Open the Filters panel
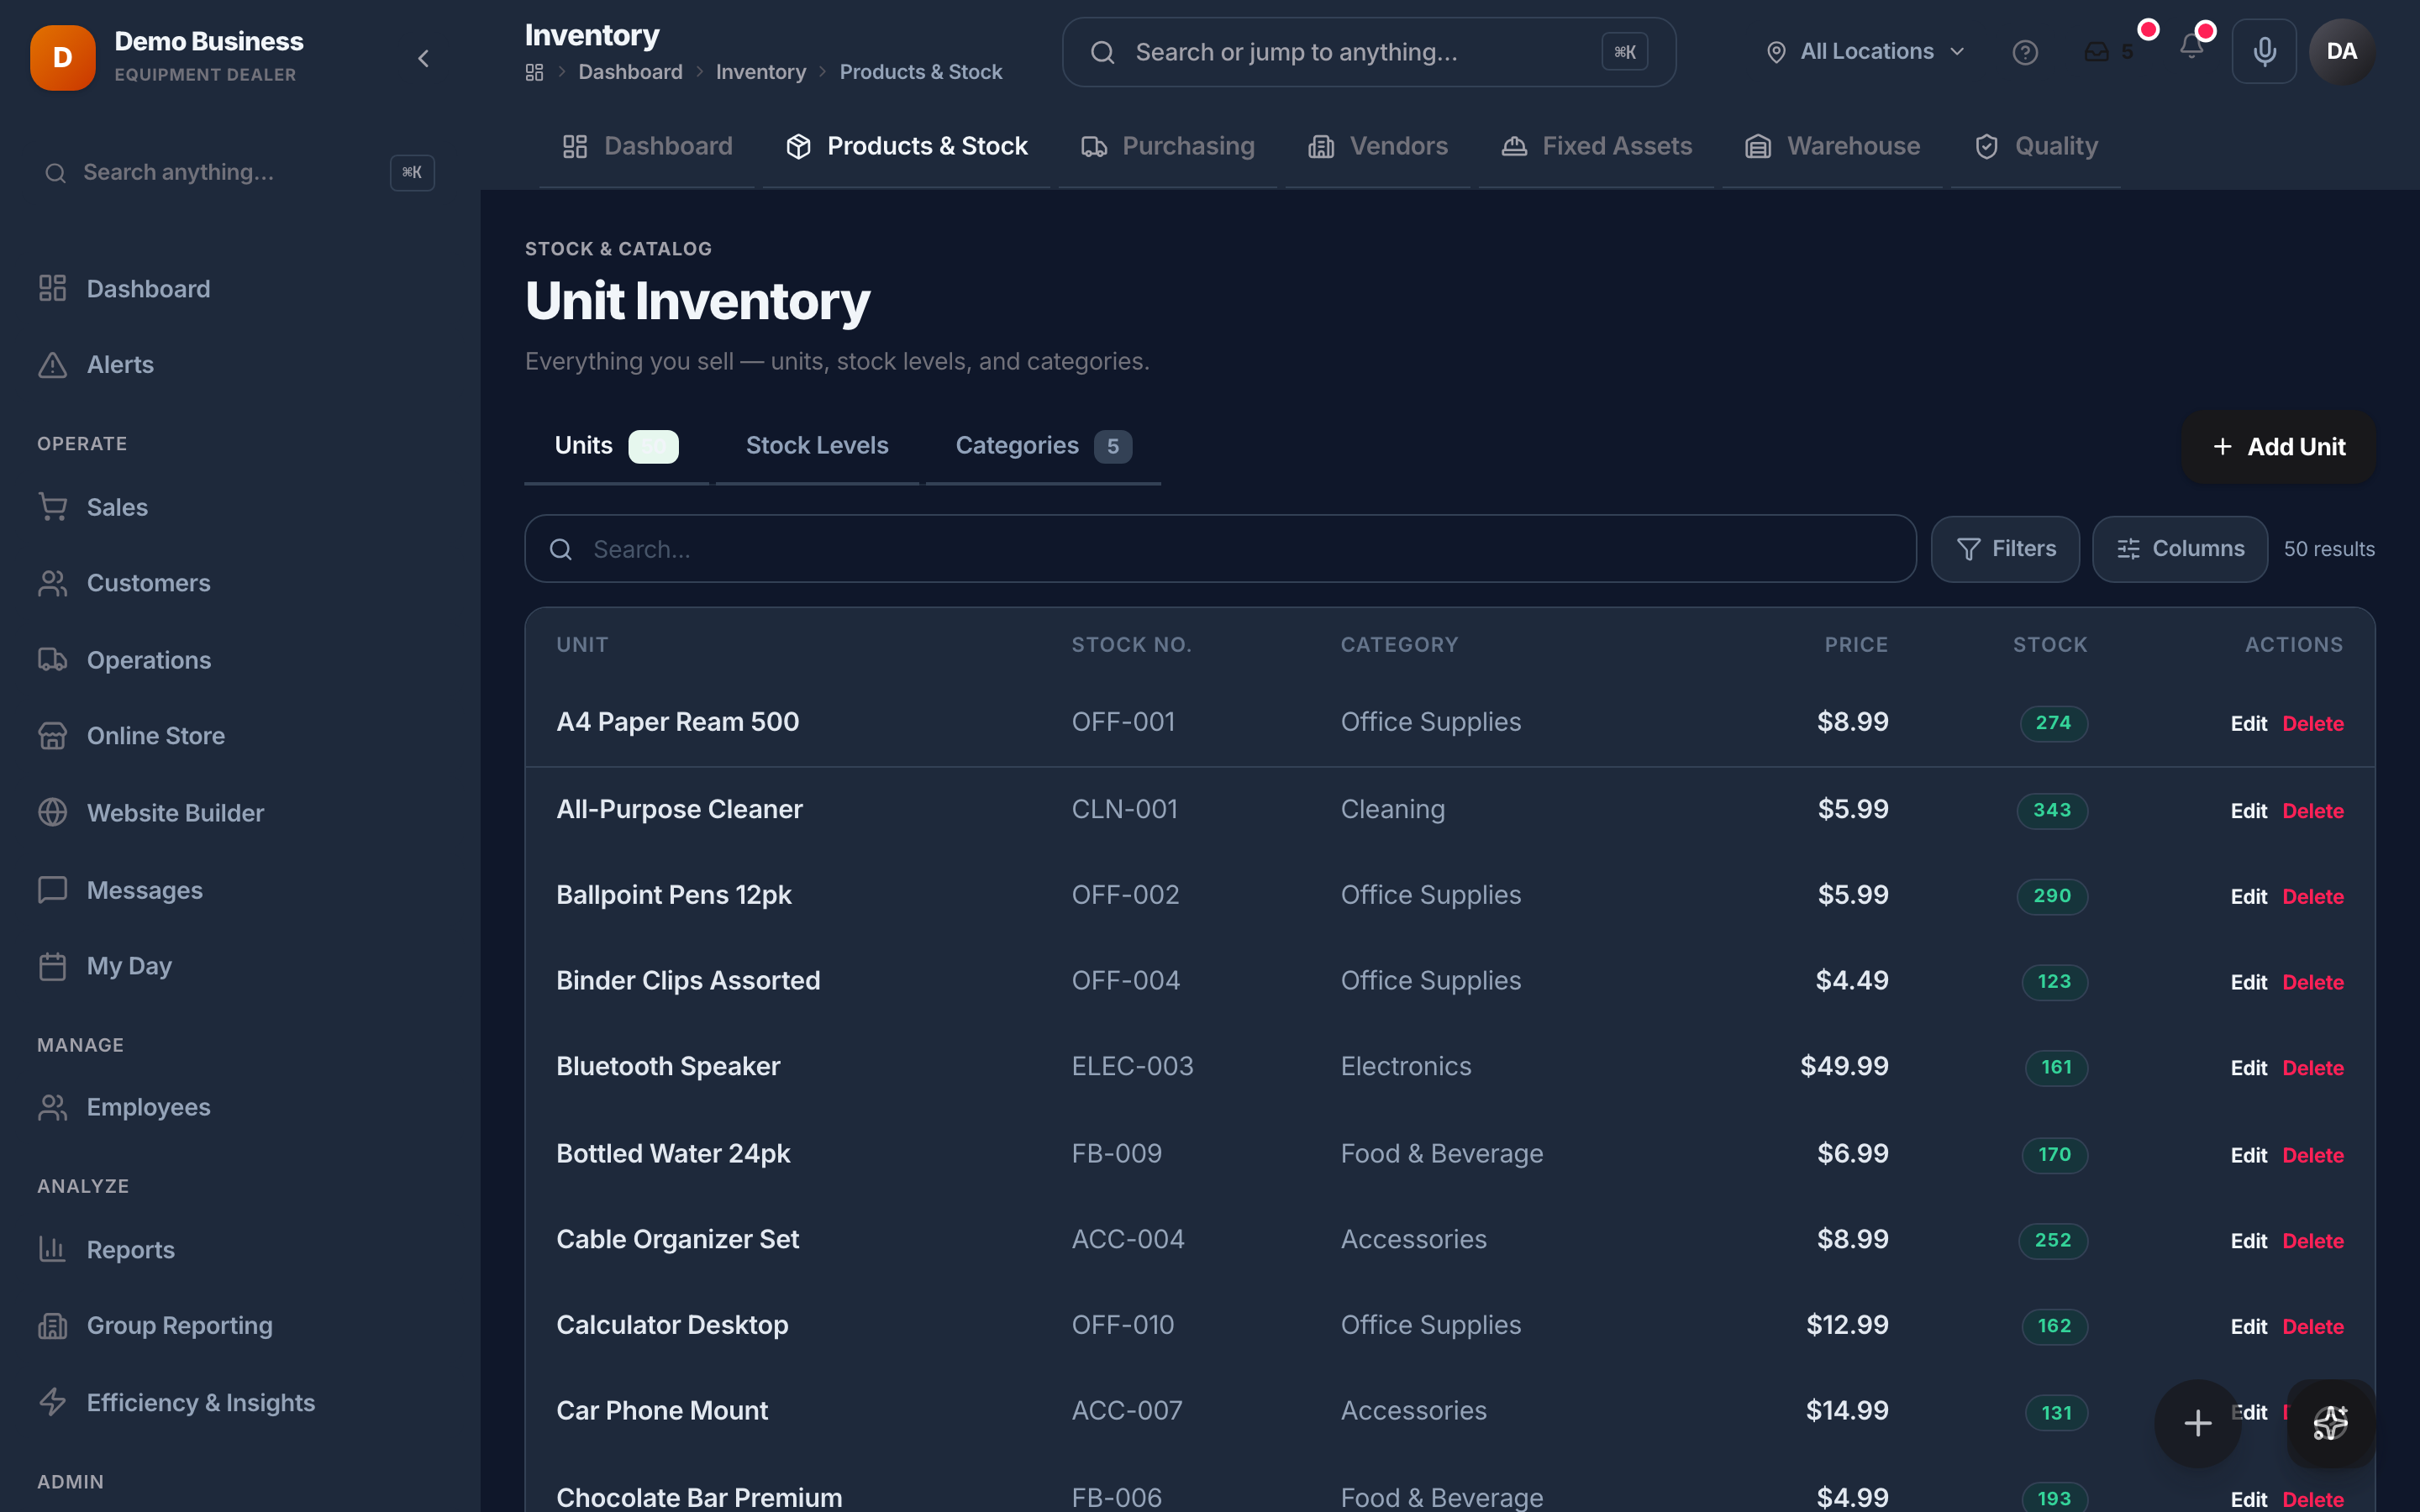 2005,549
